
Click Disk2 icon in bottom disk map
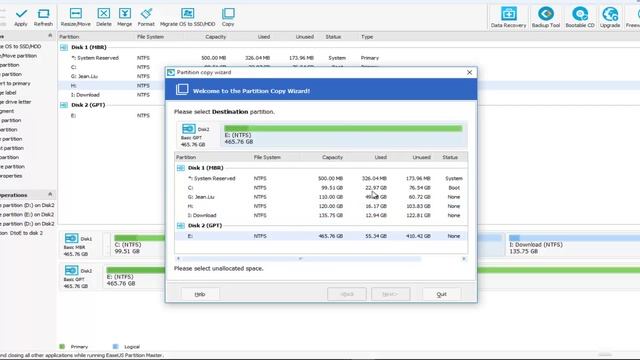coord(71,270)
